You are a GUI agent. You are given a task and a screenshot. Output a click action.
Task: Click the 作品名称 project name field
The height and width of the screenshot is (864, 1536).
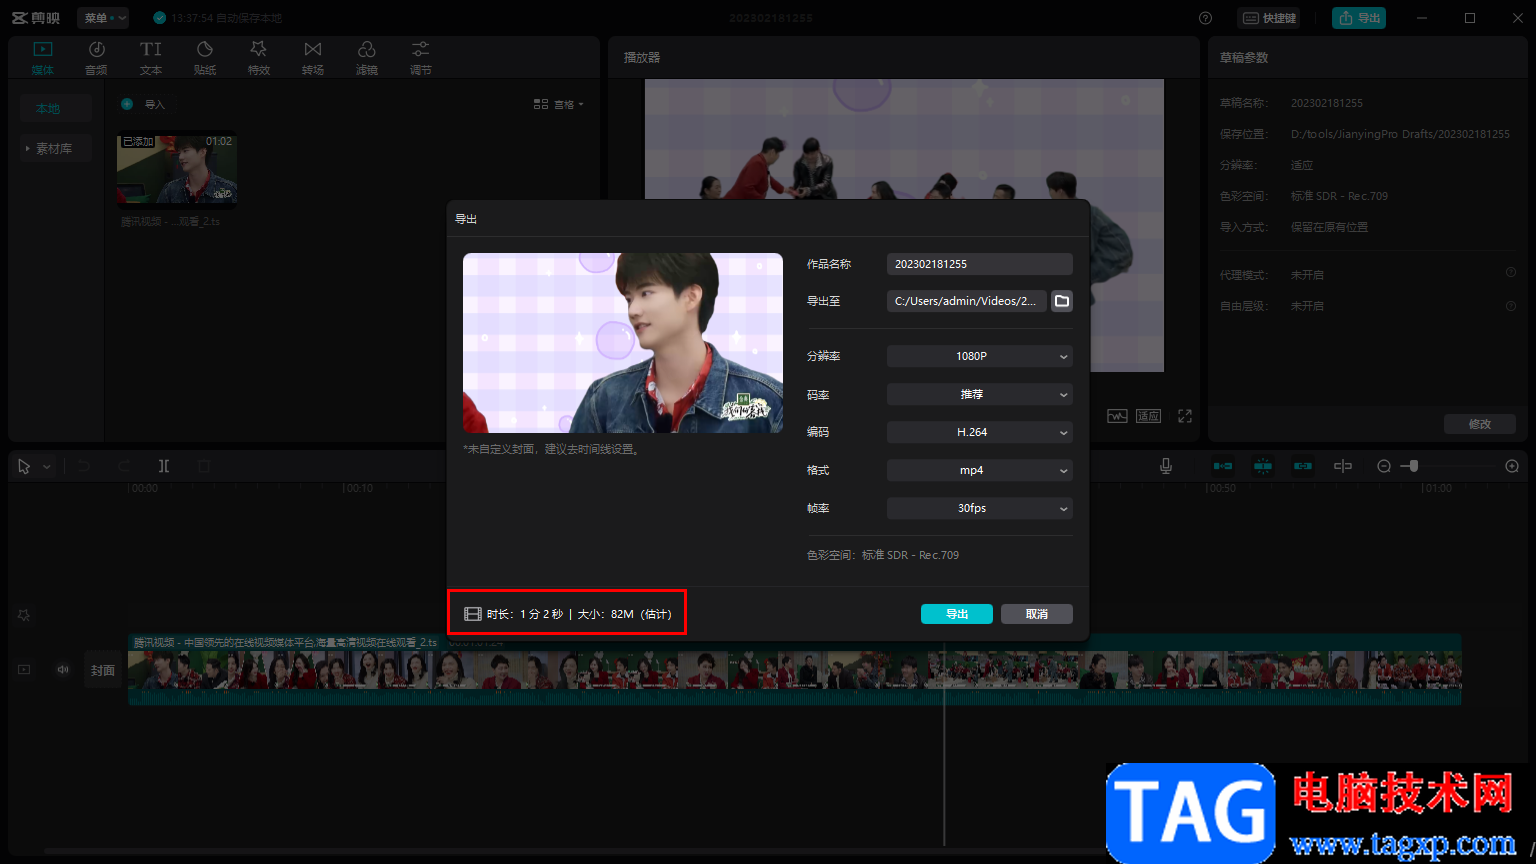click(980, 264)
